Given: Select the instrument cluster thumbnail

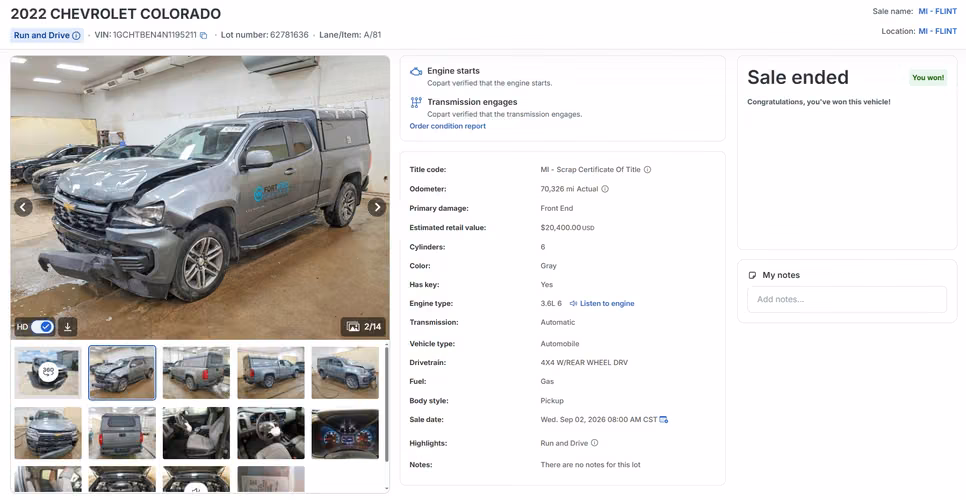Looking at the screenshot, I should pos(345,433).
